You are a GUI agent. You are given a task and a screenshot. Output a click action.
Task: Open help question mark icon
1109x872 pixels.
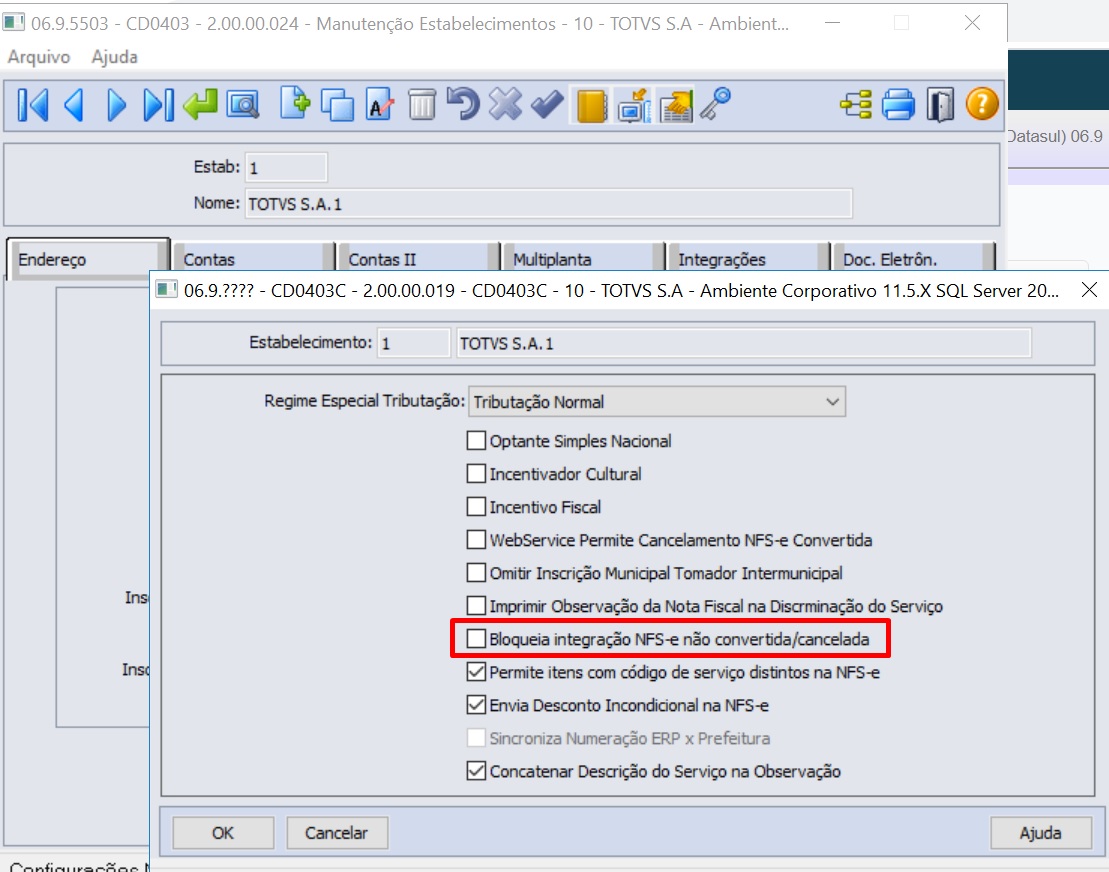(x=982, y=105)
